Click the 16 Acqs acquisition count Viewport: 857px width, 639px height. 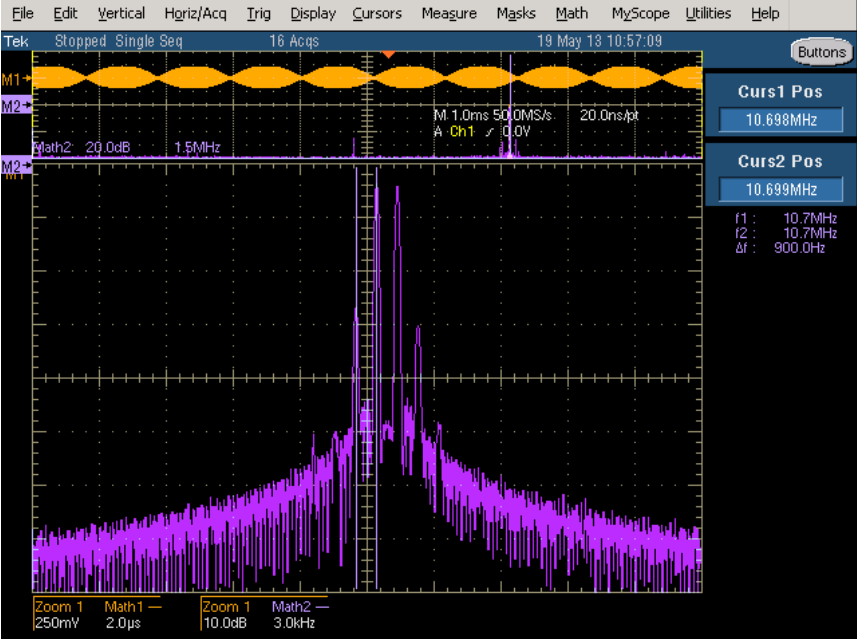(294, 41)
